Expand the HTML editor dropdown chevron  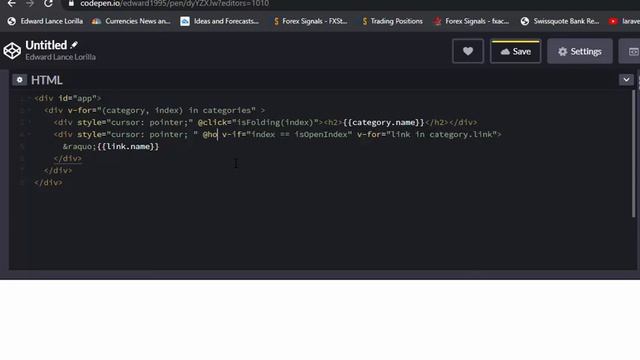626,80
